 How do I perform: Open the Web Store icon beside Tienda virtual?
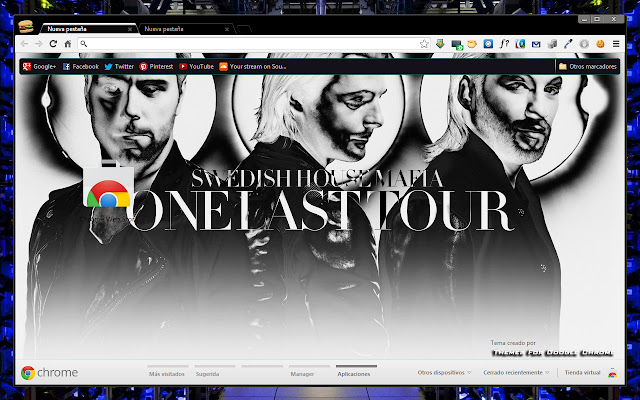[x=612, y=372]
